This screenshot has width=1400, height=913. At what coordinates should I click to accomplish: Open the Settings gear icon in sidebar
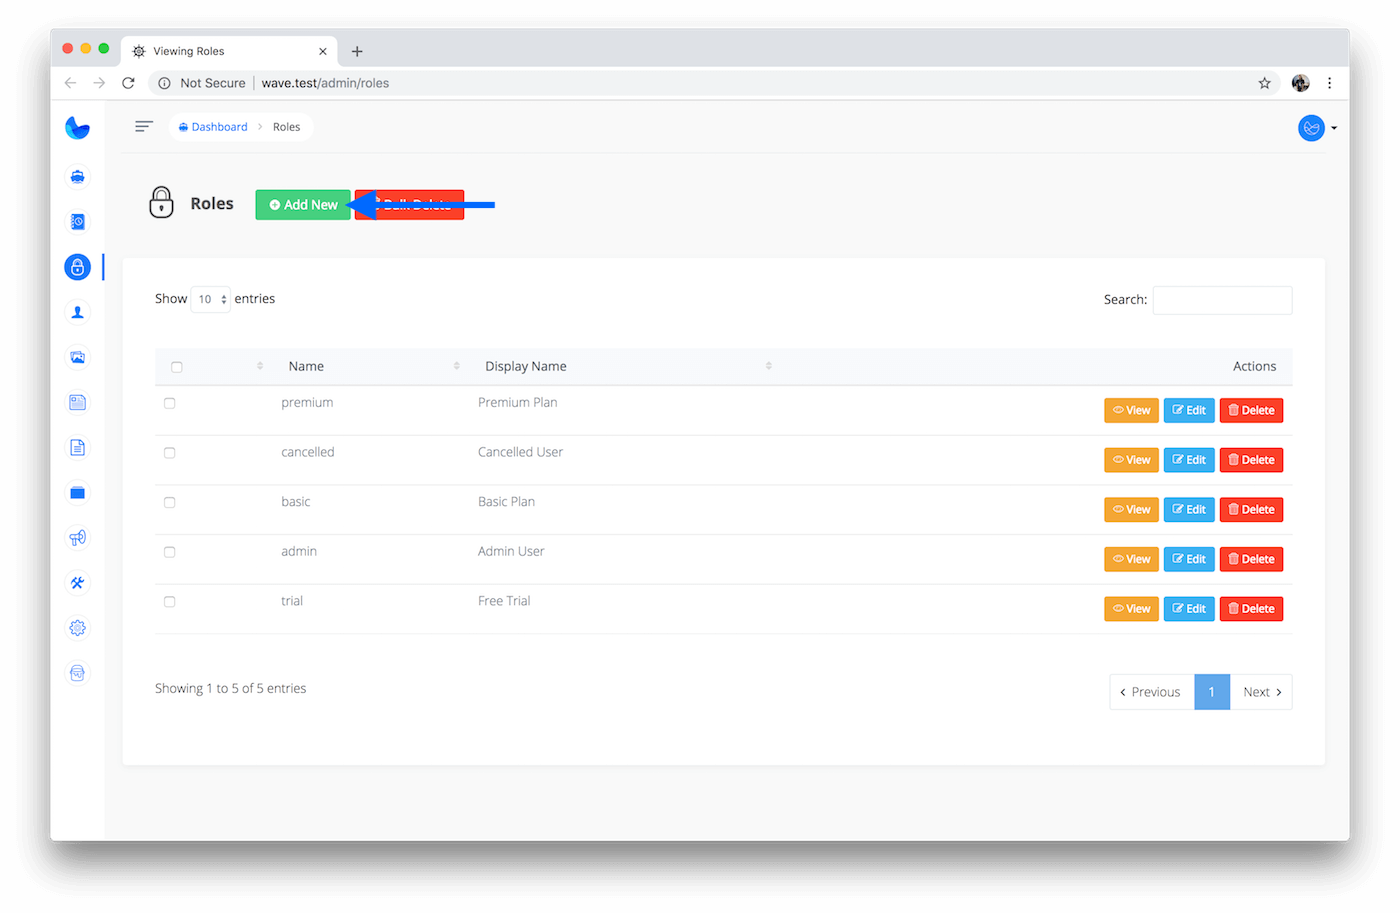tap(77, 628)
